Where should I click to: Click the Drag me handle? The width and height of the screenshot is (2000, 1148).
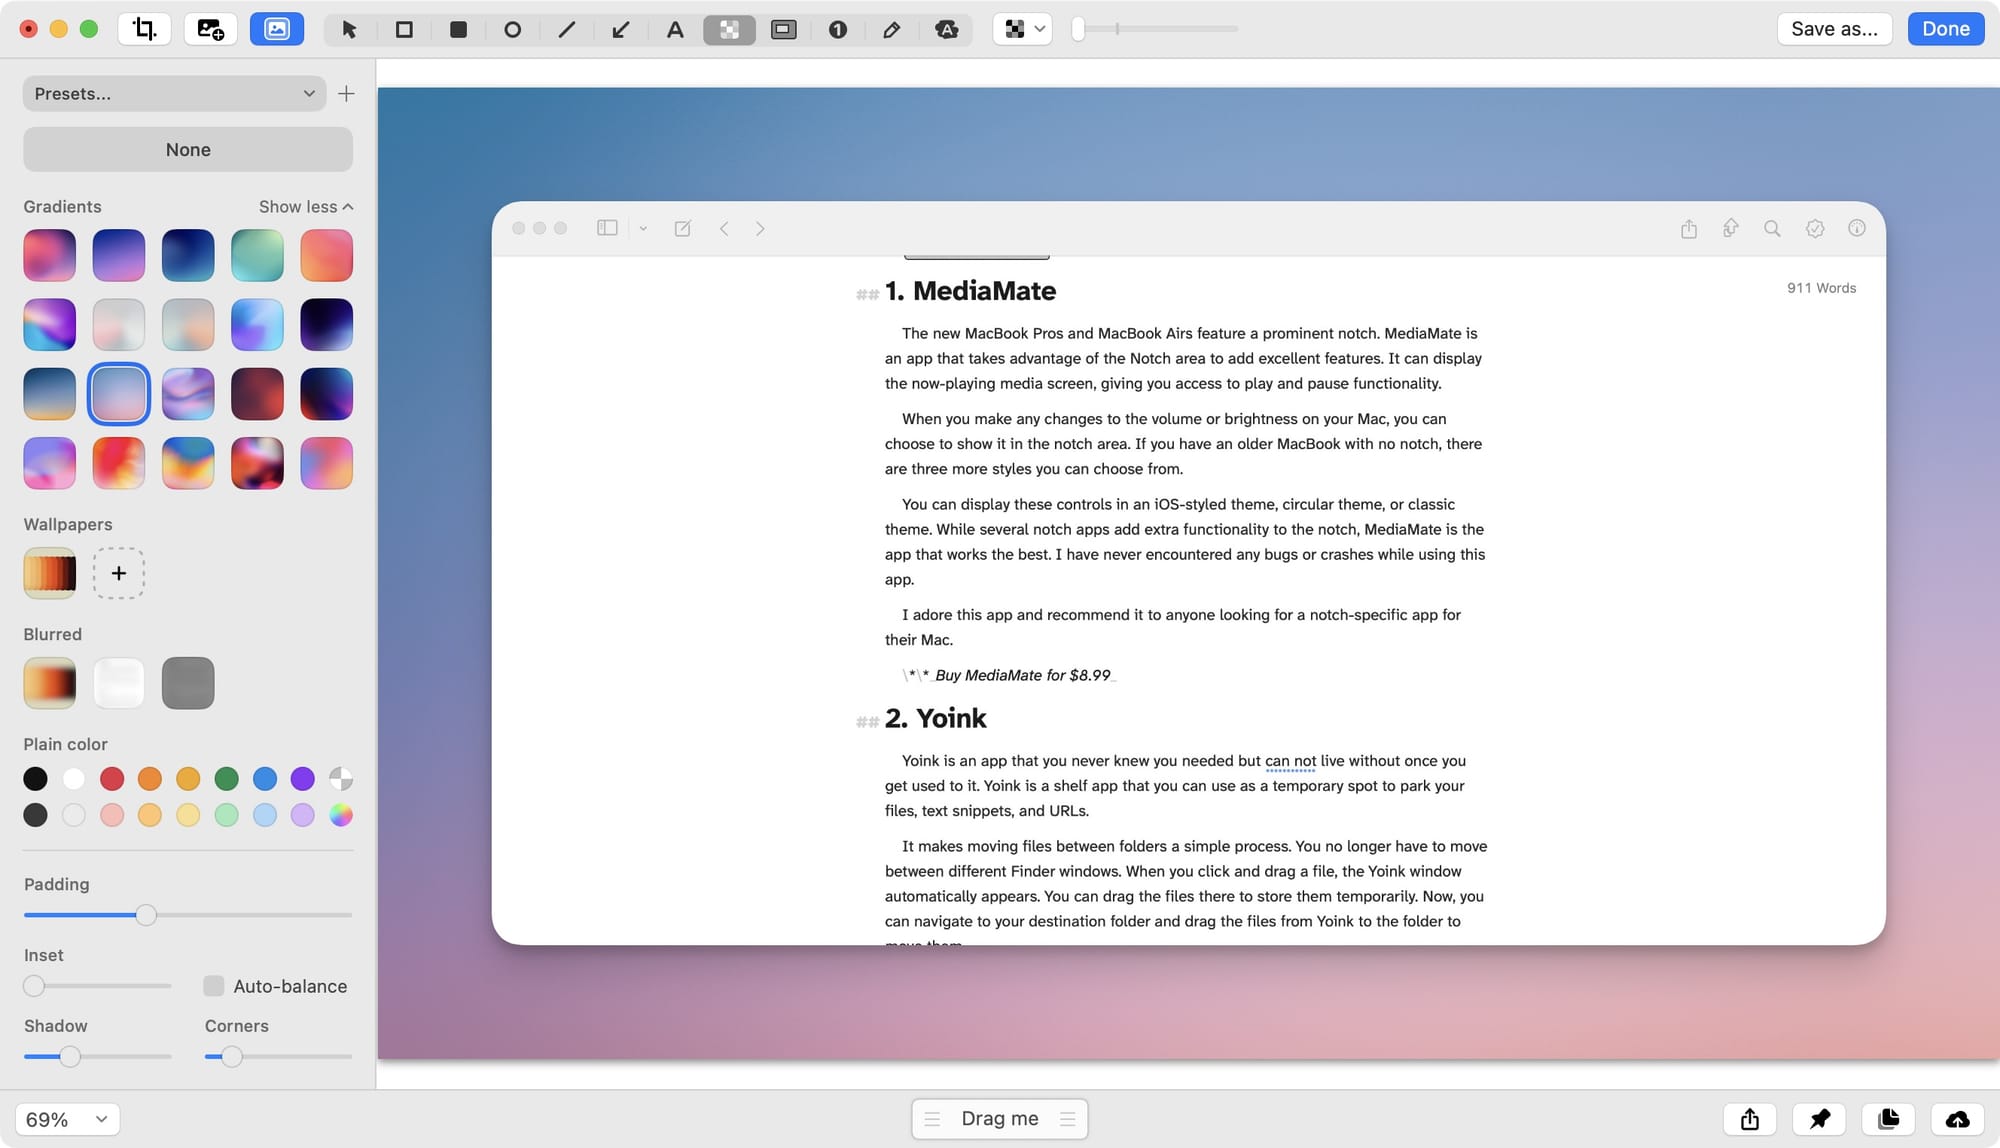pos(999,1118)
